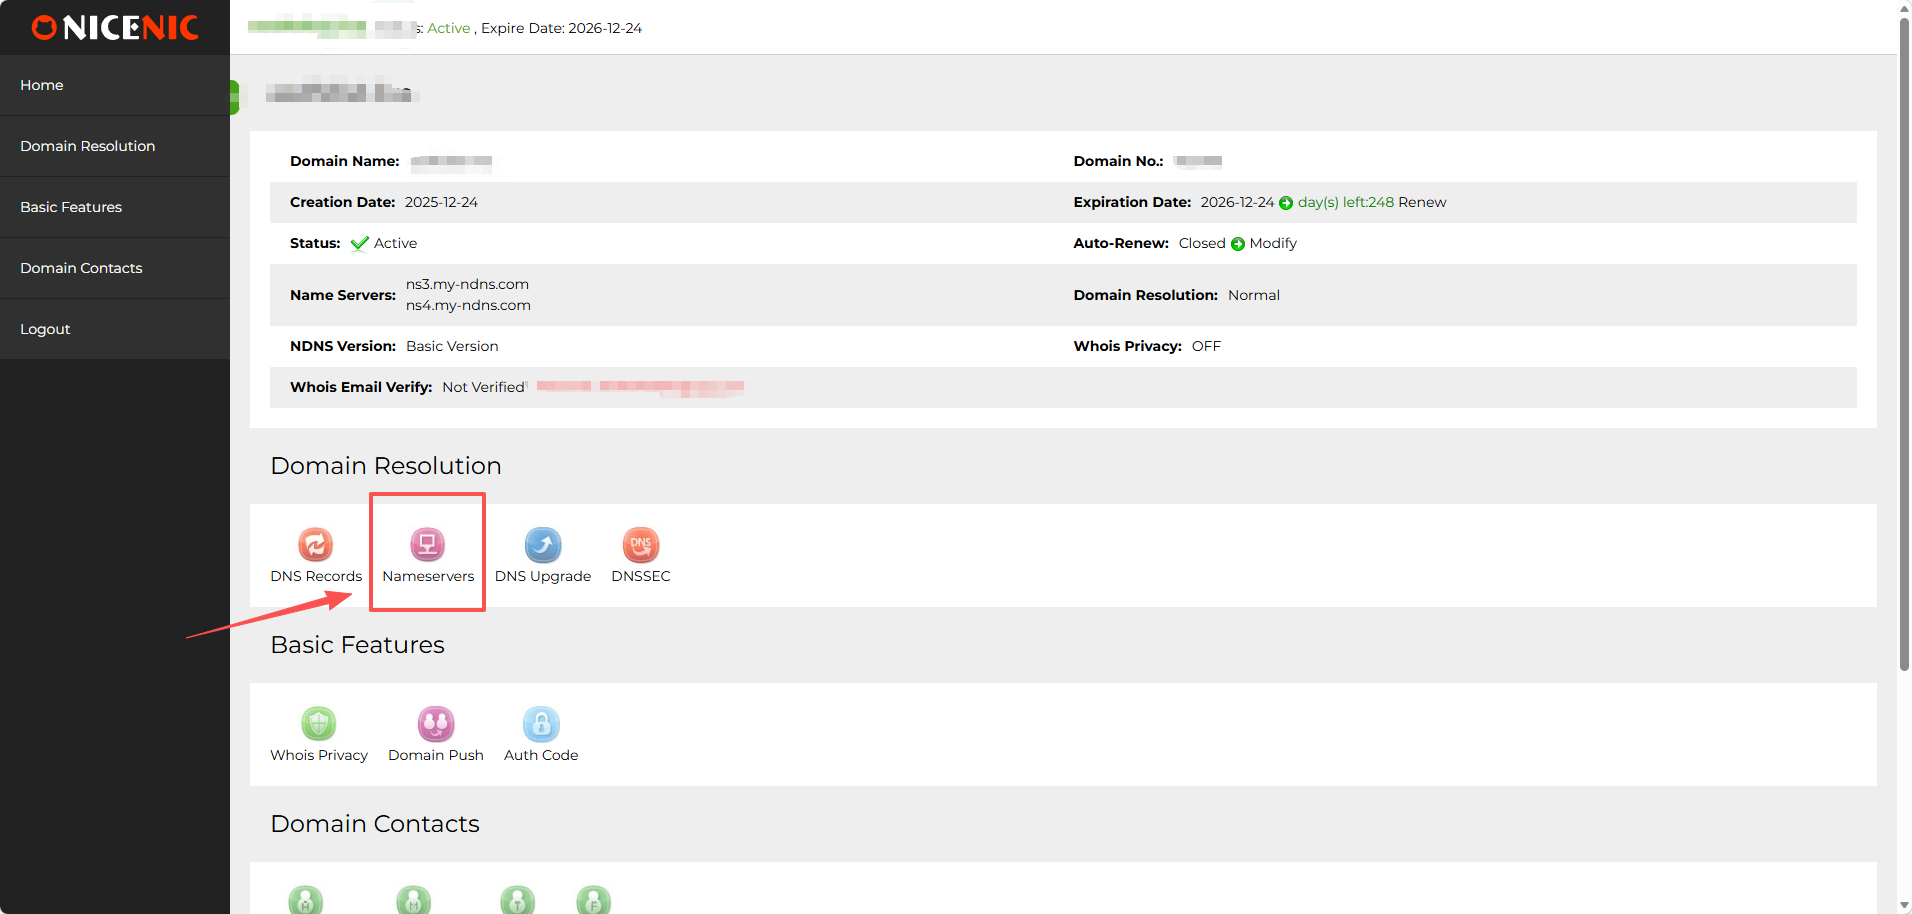Open the DNS Records icon

coord(315,545)
